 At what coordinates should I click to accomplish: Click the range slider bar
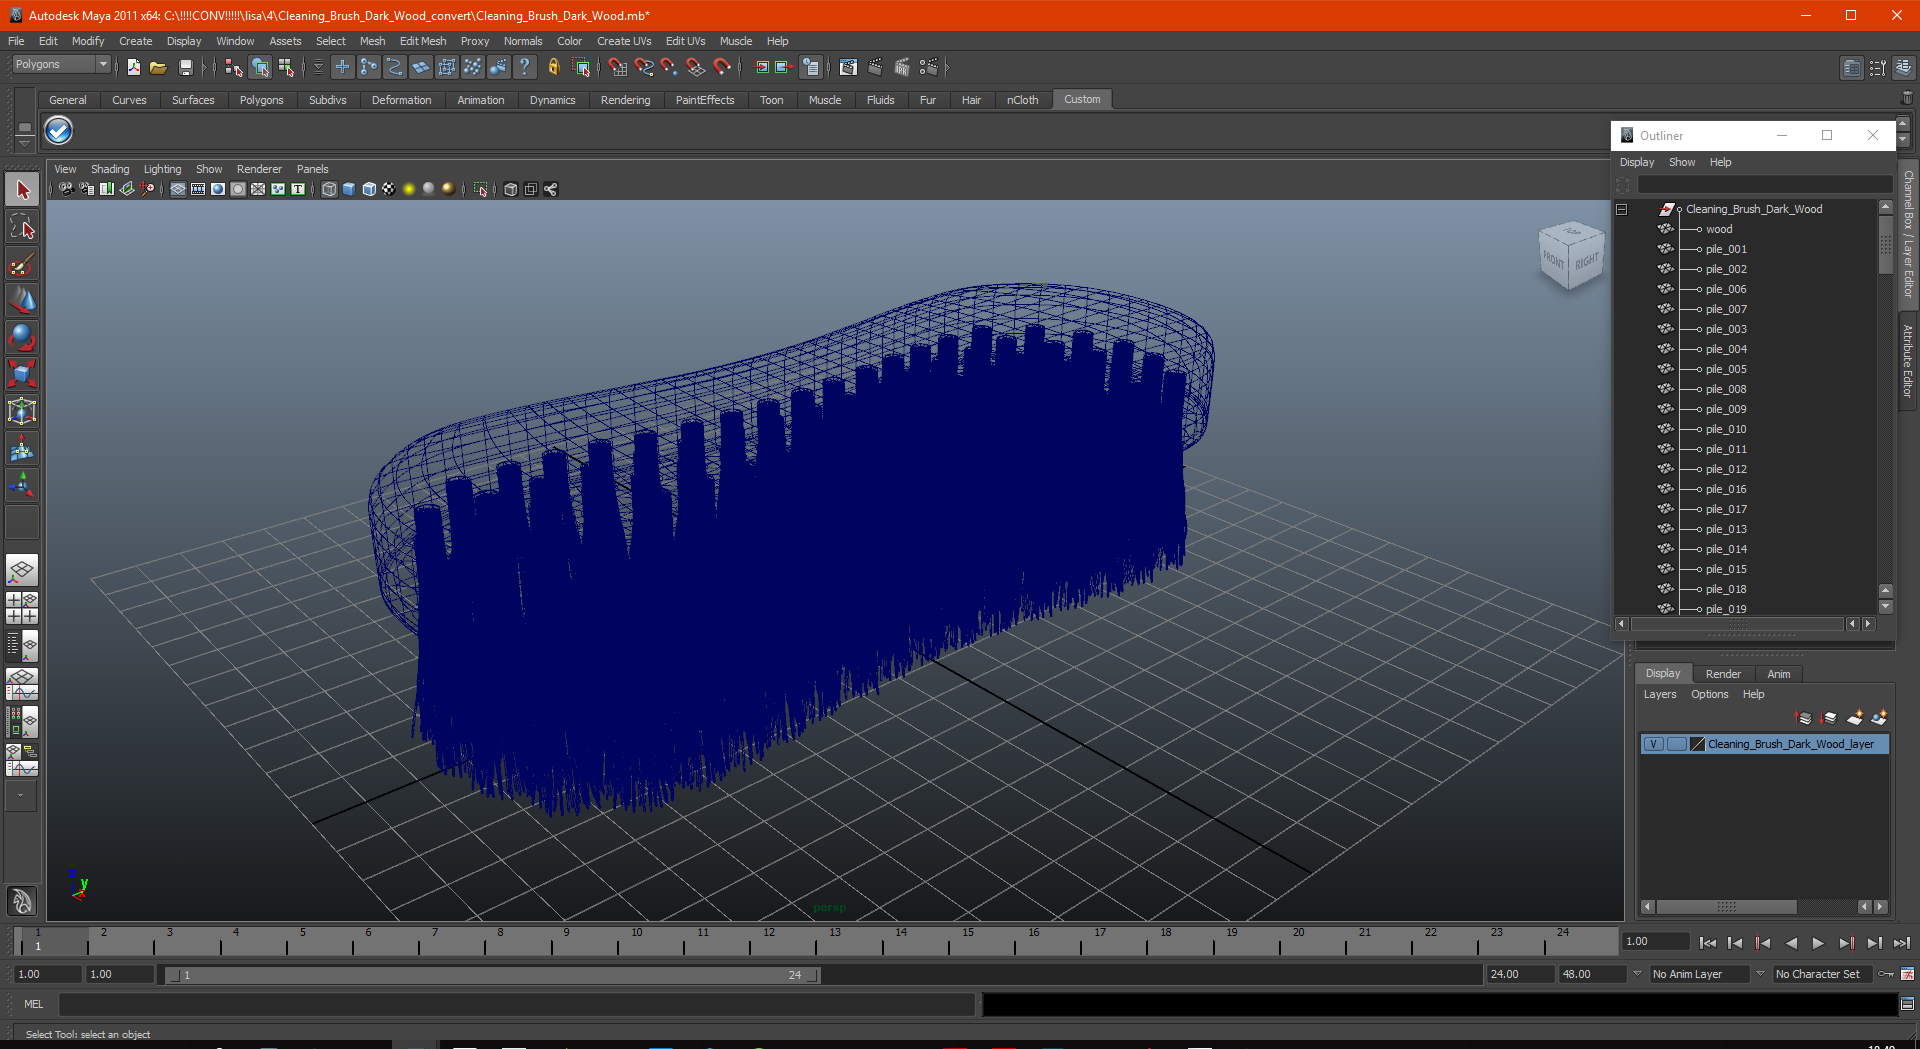[492, 975]
